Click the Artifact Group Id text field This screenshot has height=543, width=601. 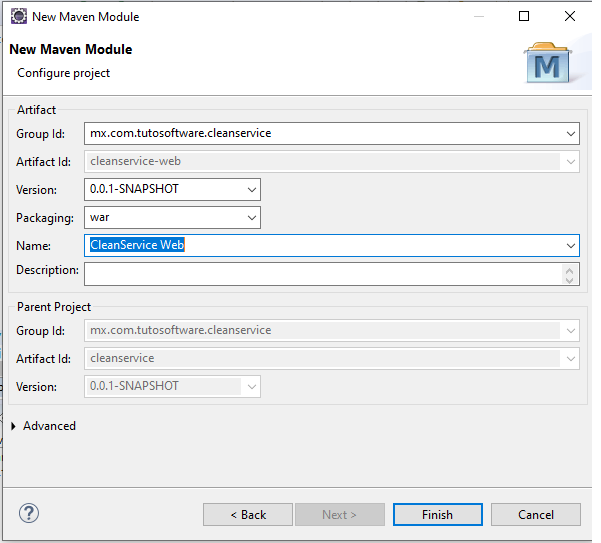320,133
